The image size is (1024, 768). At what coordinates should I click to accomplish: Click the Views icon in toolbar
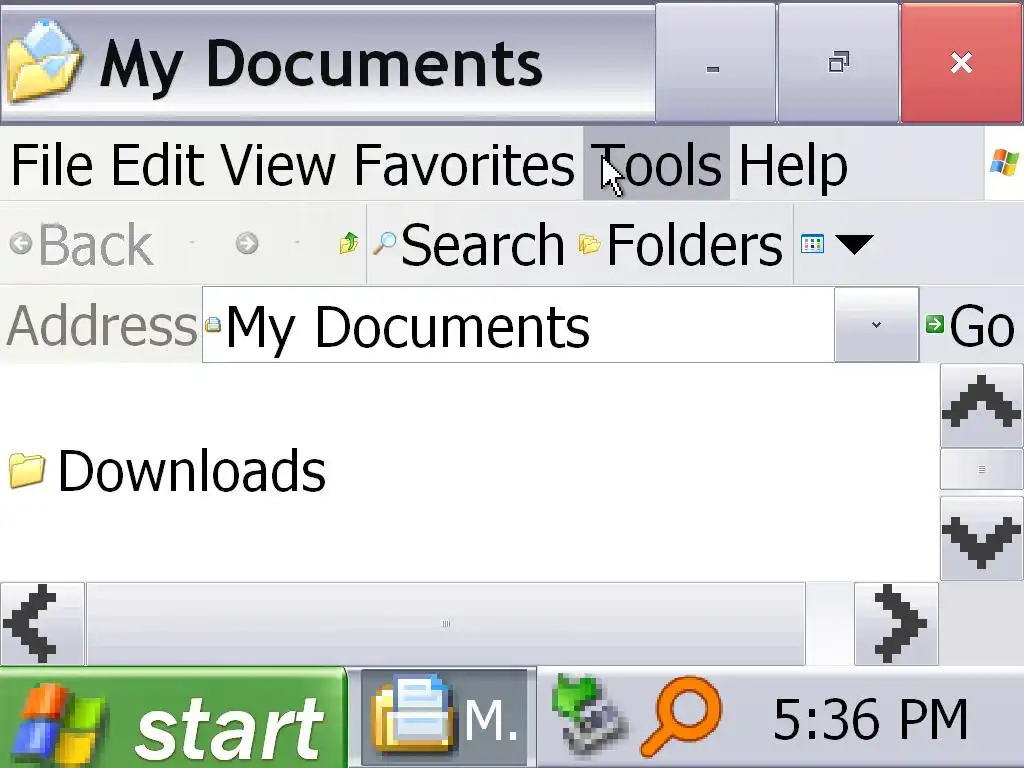click(812, 244)
